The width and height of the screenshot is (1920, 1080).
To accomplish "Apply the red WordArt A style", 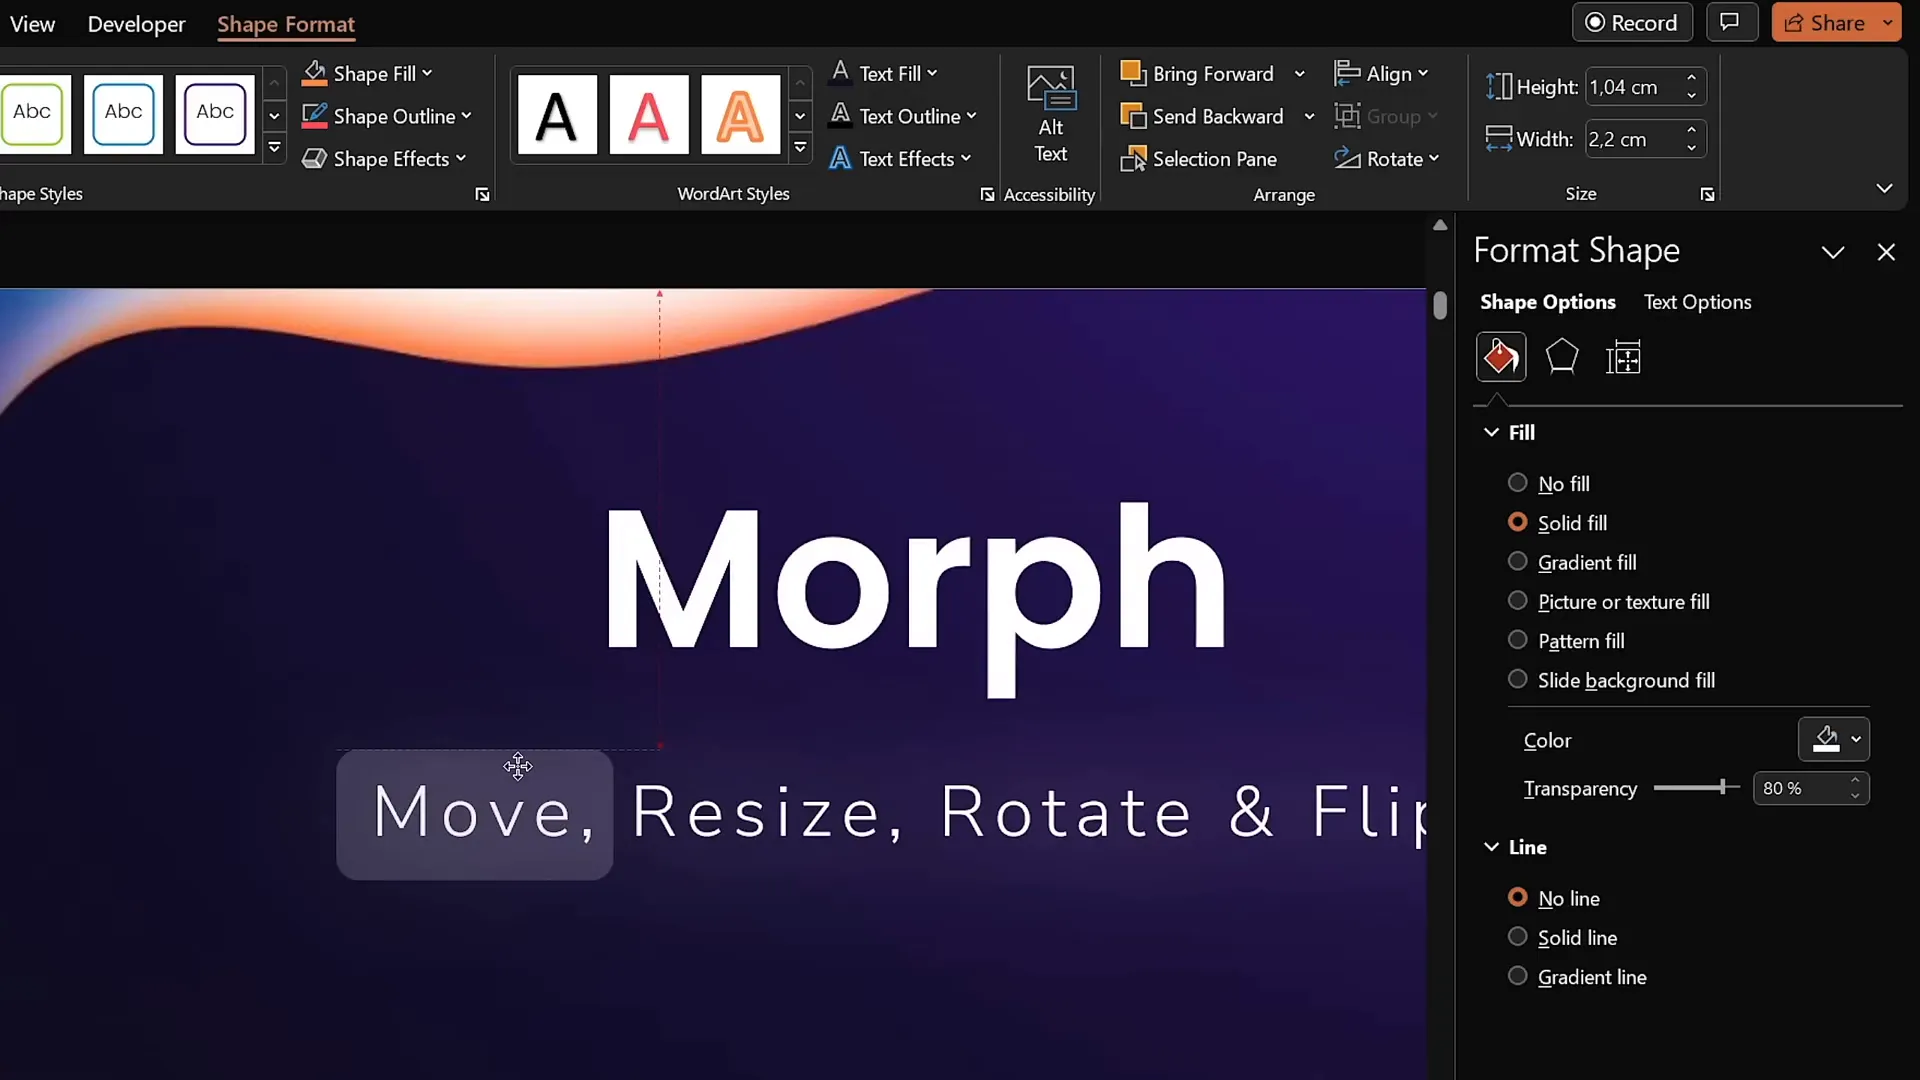I will pyautogui.click(x=648, y=115).
